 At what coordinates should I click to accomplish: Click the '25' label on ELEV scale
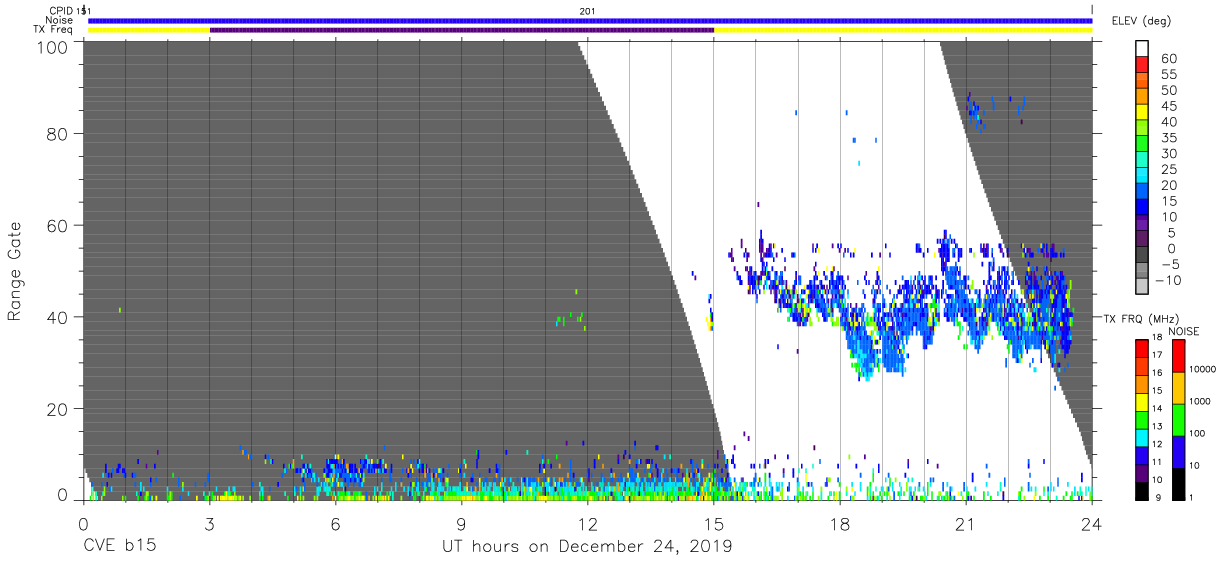(1168, 169)
